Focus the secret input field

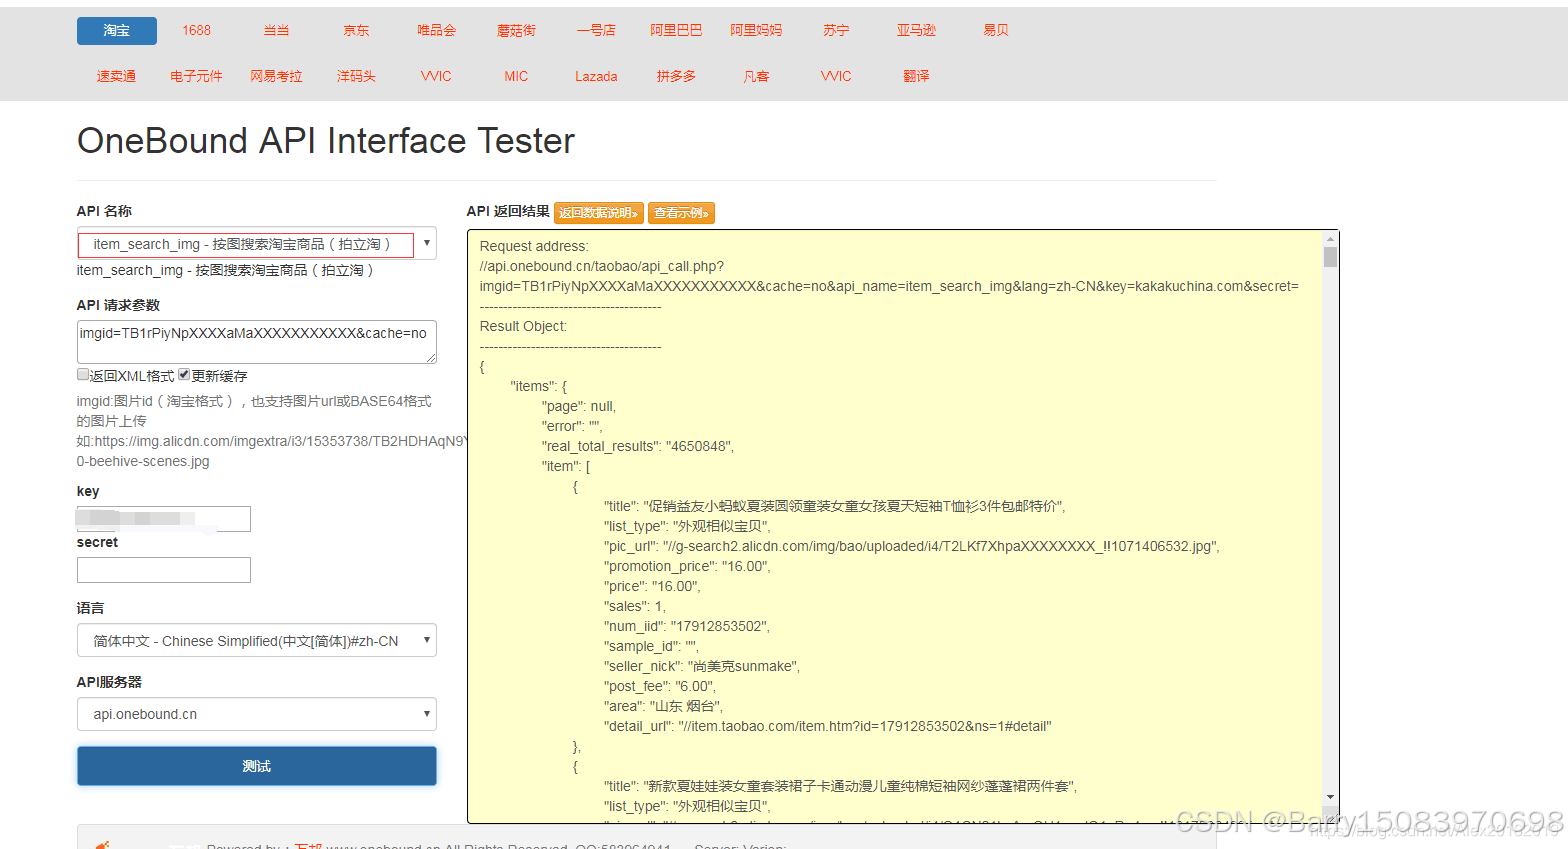click(164, 570)
